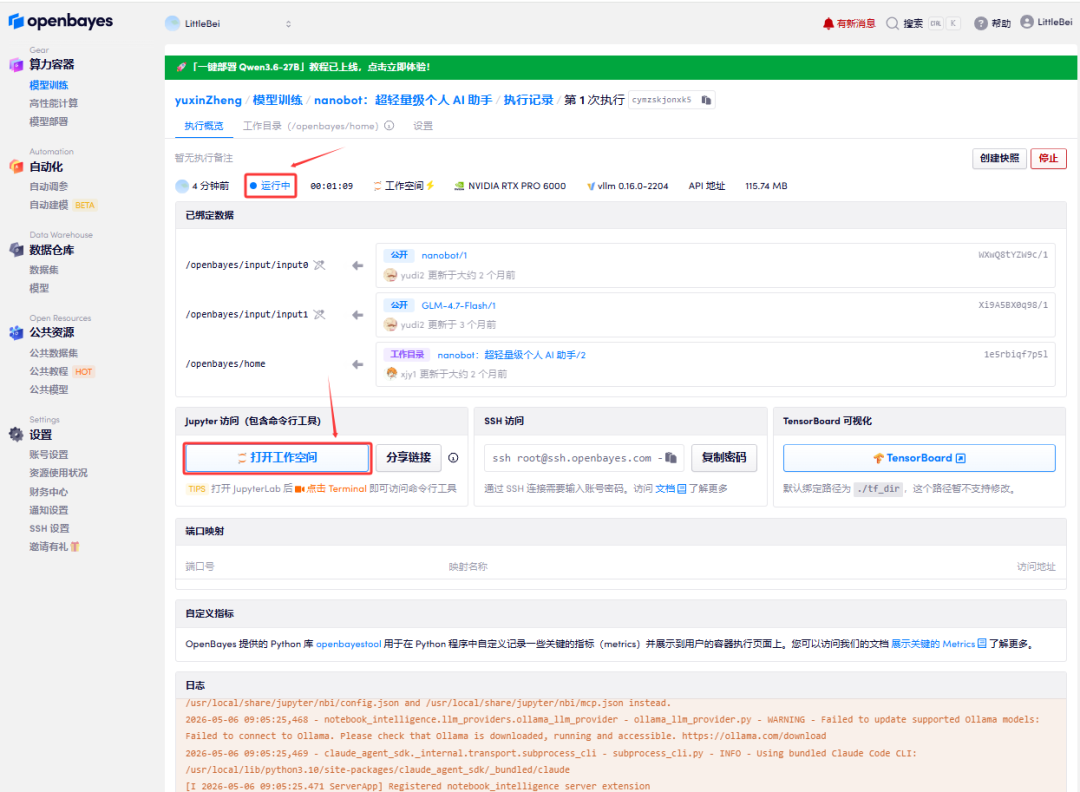Click the 运行中 status indicator
Image resolution: width=1080 pixels, height=792 pixels.
click(270, 186)
